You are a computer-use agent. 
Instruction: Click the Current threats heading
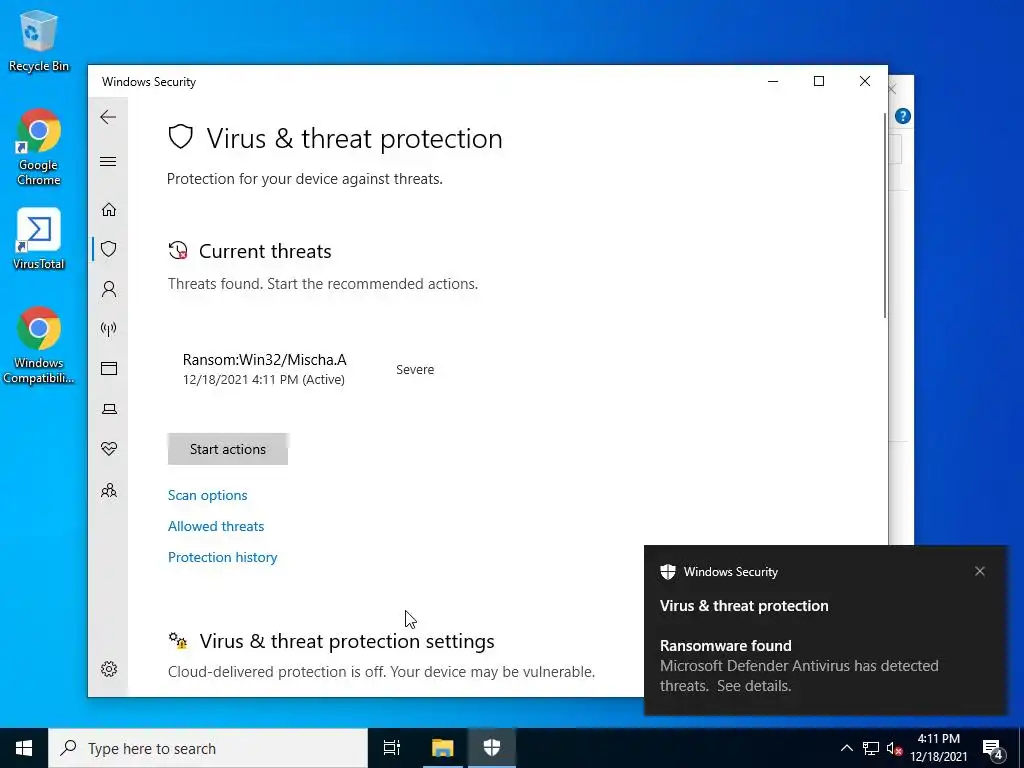pyautogui.click(x=265, y=251)
